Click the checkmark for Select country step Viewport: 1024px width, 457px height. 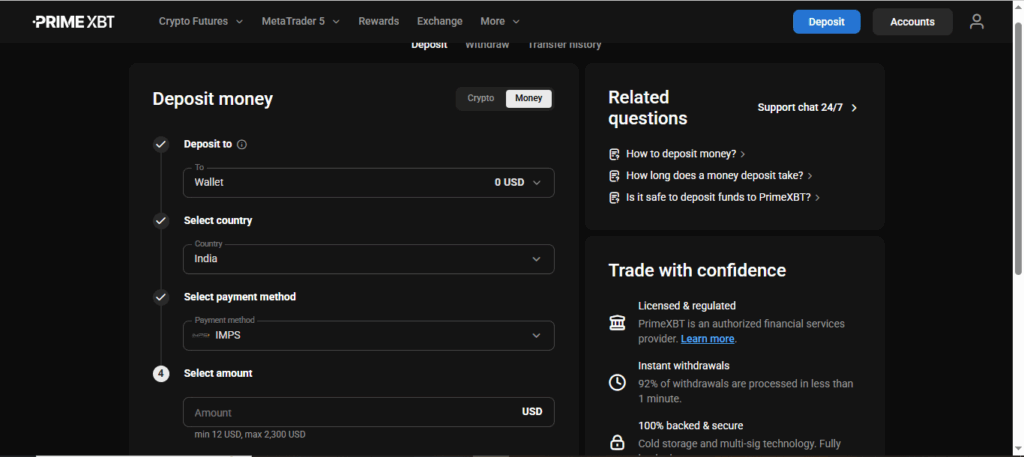[x=161, y=220]
